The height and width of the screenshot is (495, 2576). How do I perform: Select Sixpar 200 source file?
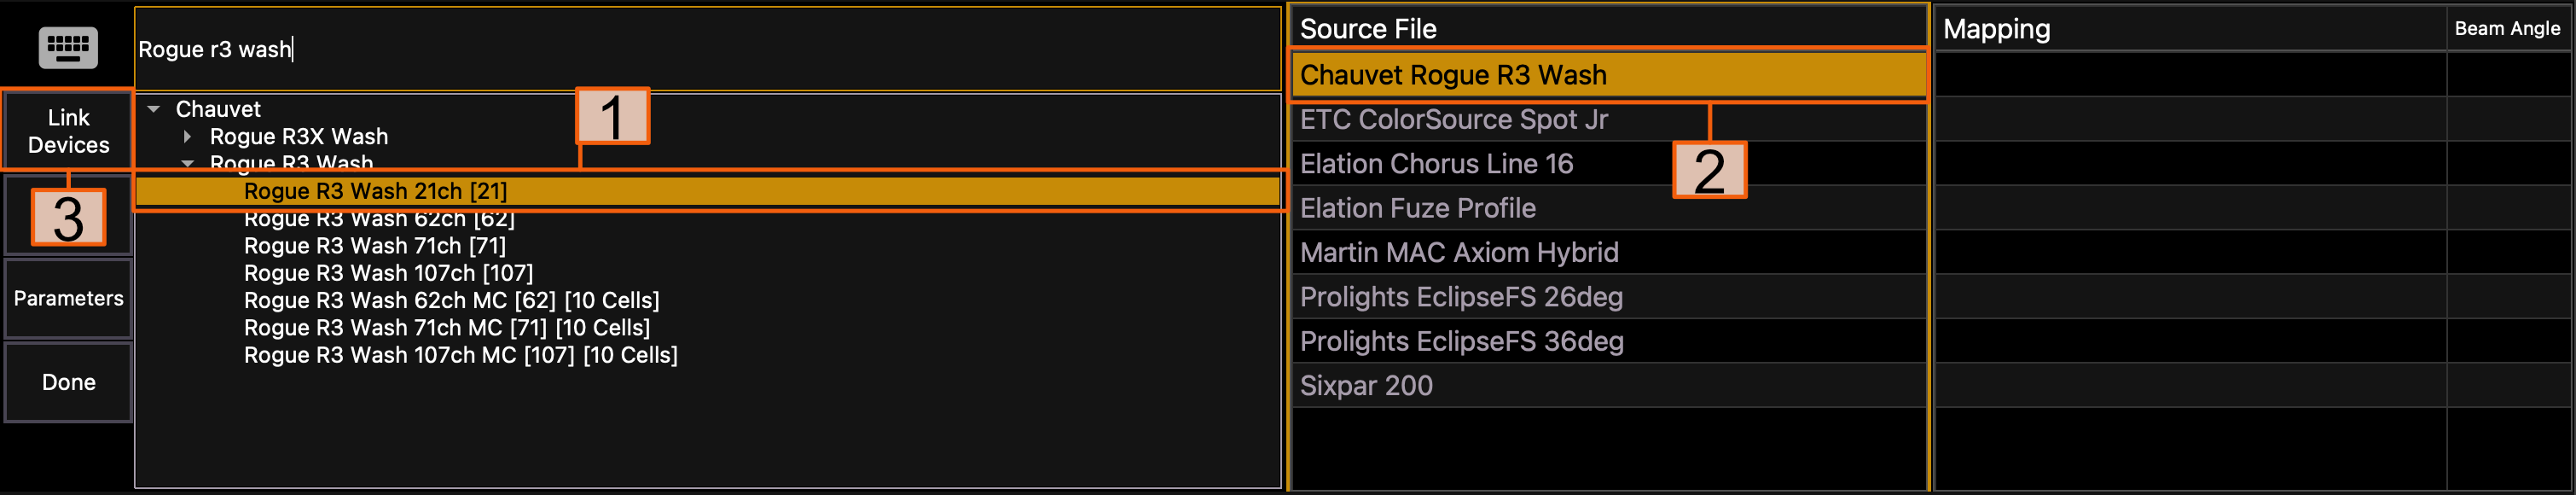pos(1365,385)
